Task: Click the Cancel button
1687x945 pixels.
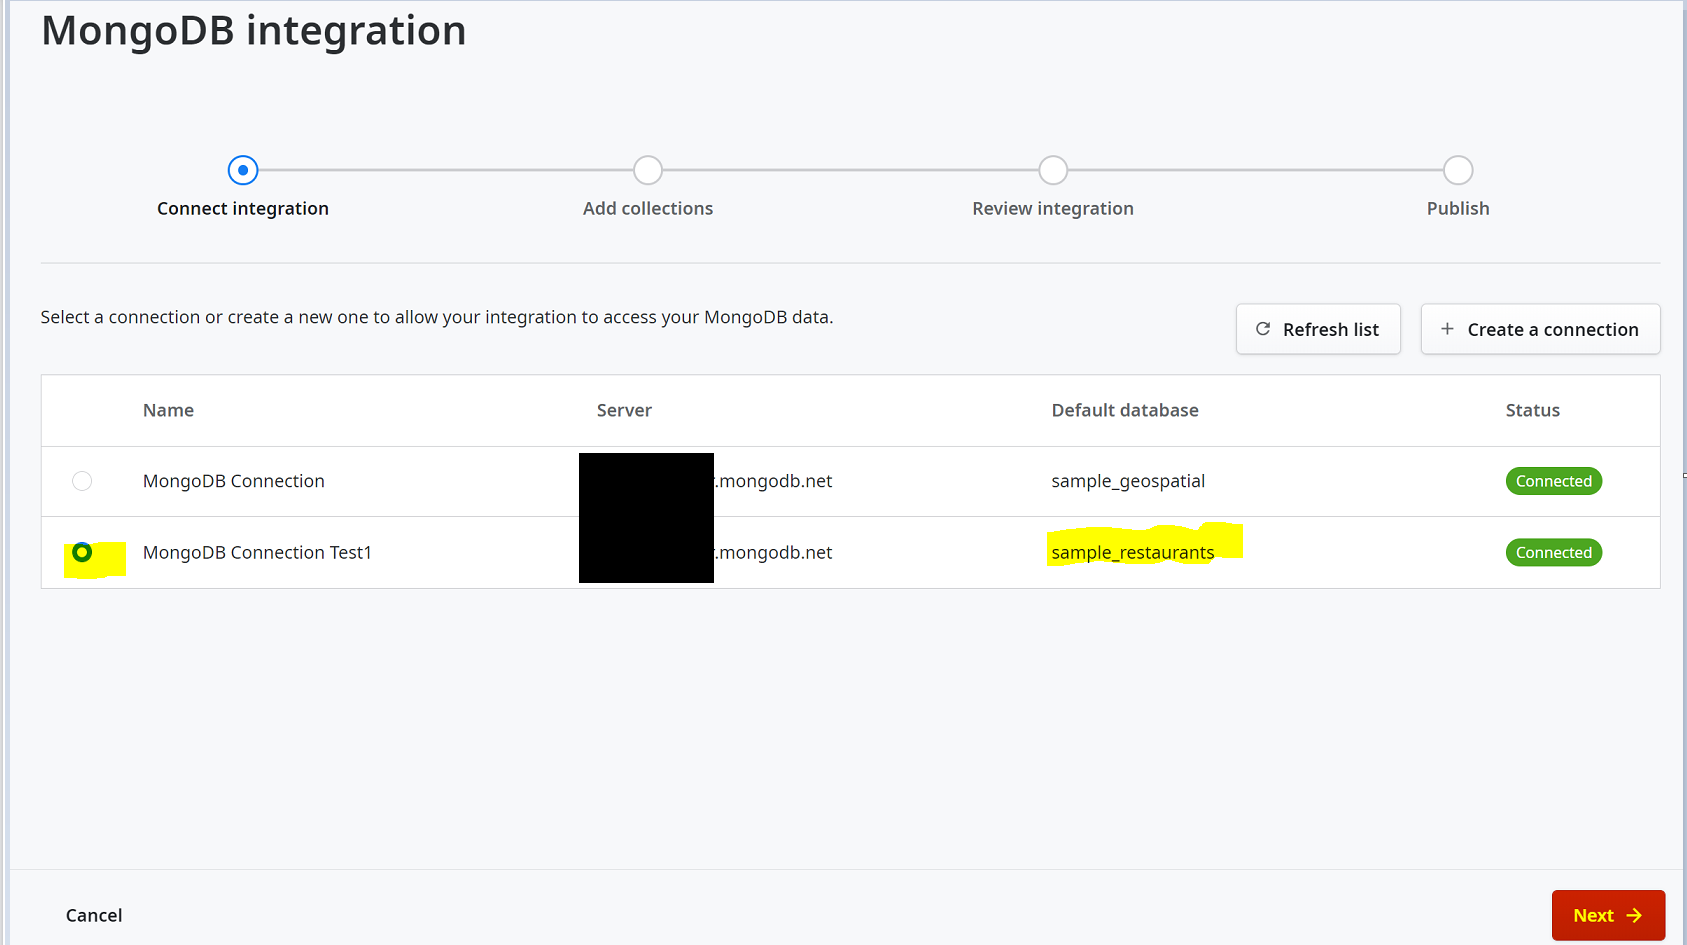Action: tap(94, 915)
